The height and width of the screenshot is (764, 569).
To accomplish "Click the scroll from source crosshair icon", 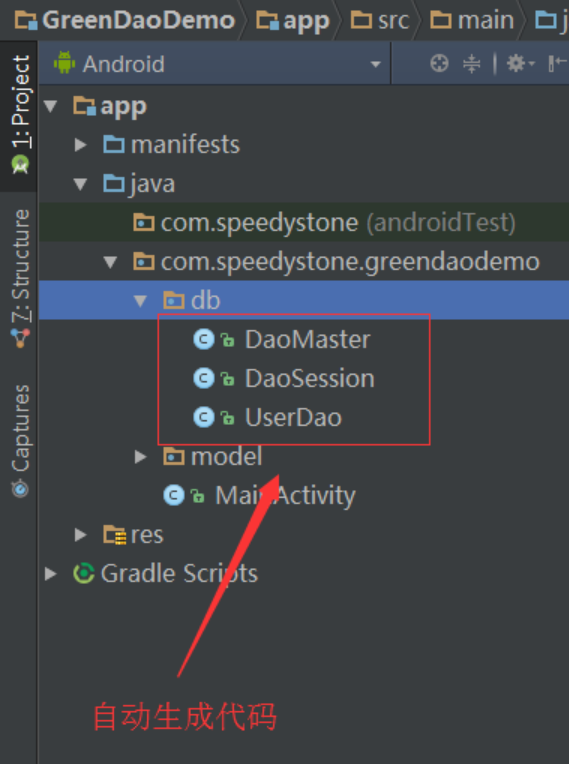I will click(439, 63).
